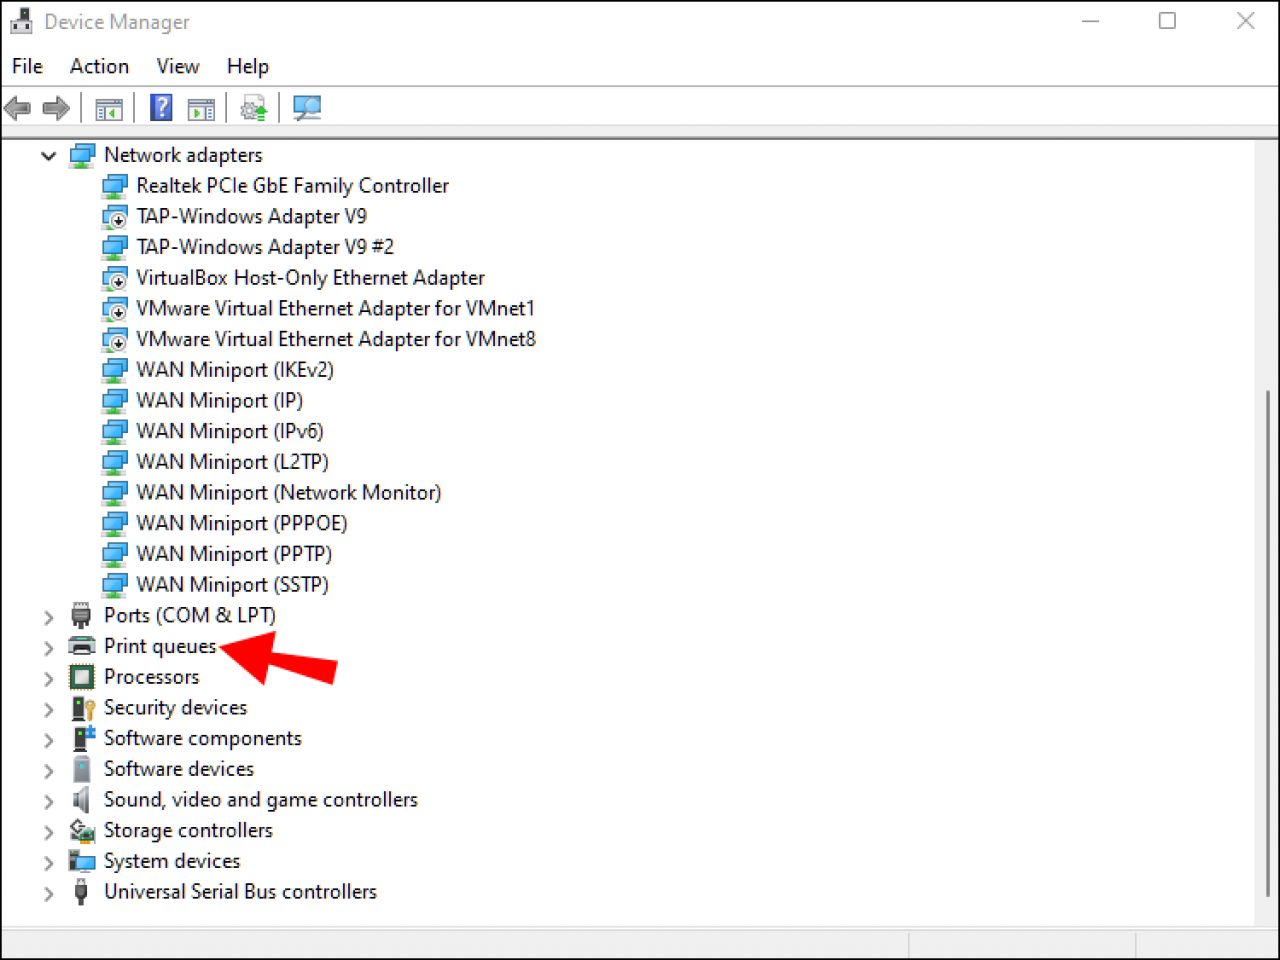Select the Scan for hardware changes icon

pyautogui.click(x=307, y=107)
